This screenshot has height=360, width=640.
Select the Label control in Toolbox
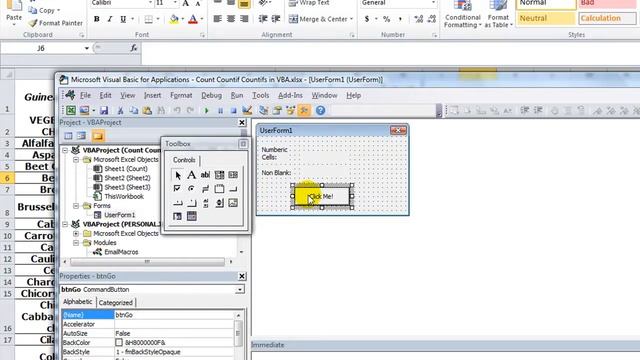[x=191, y=175]
